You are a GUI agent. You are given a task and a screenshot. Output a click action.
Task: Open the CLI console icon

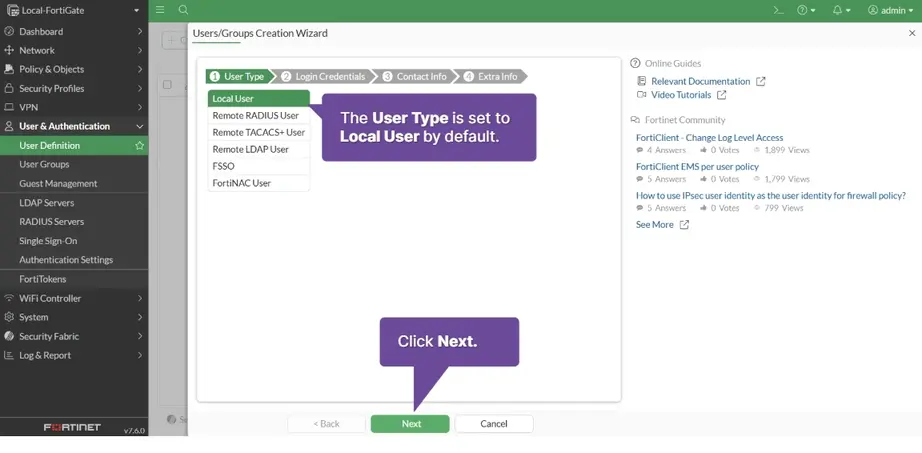click(779, 10)
